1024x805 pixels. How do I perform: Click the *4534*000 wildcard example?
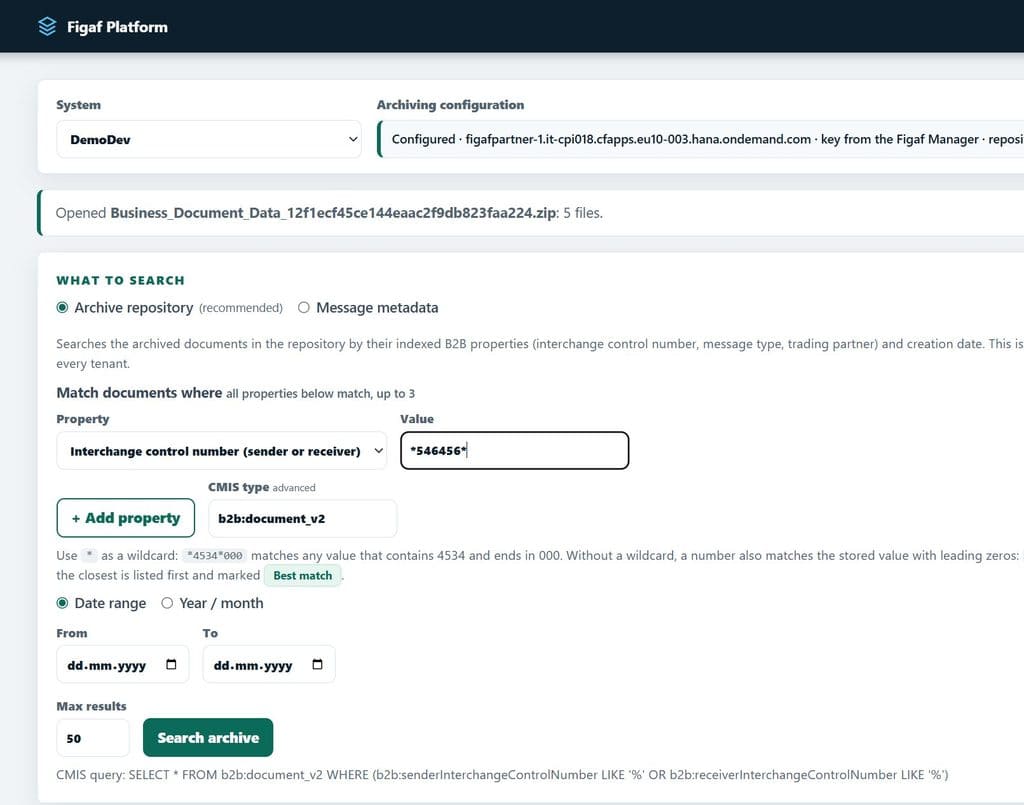[215, 556]
